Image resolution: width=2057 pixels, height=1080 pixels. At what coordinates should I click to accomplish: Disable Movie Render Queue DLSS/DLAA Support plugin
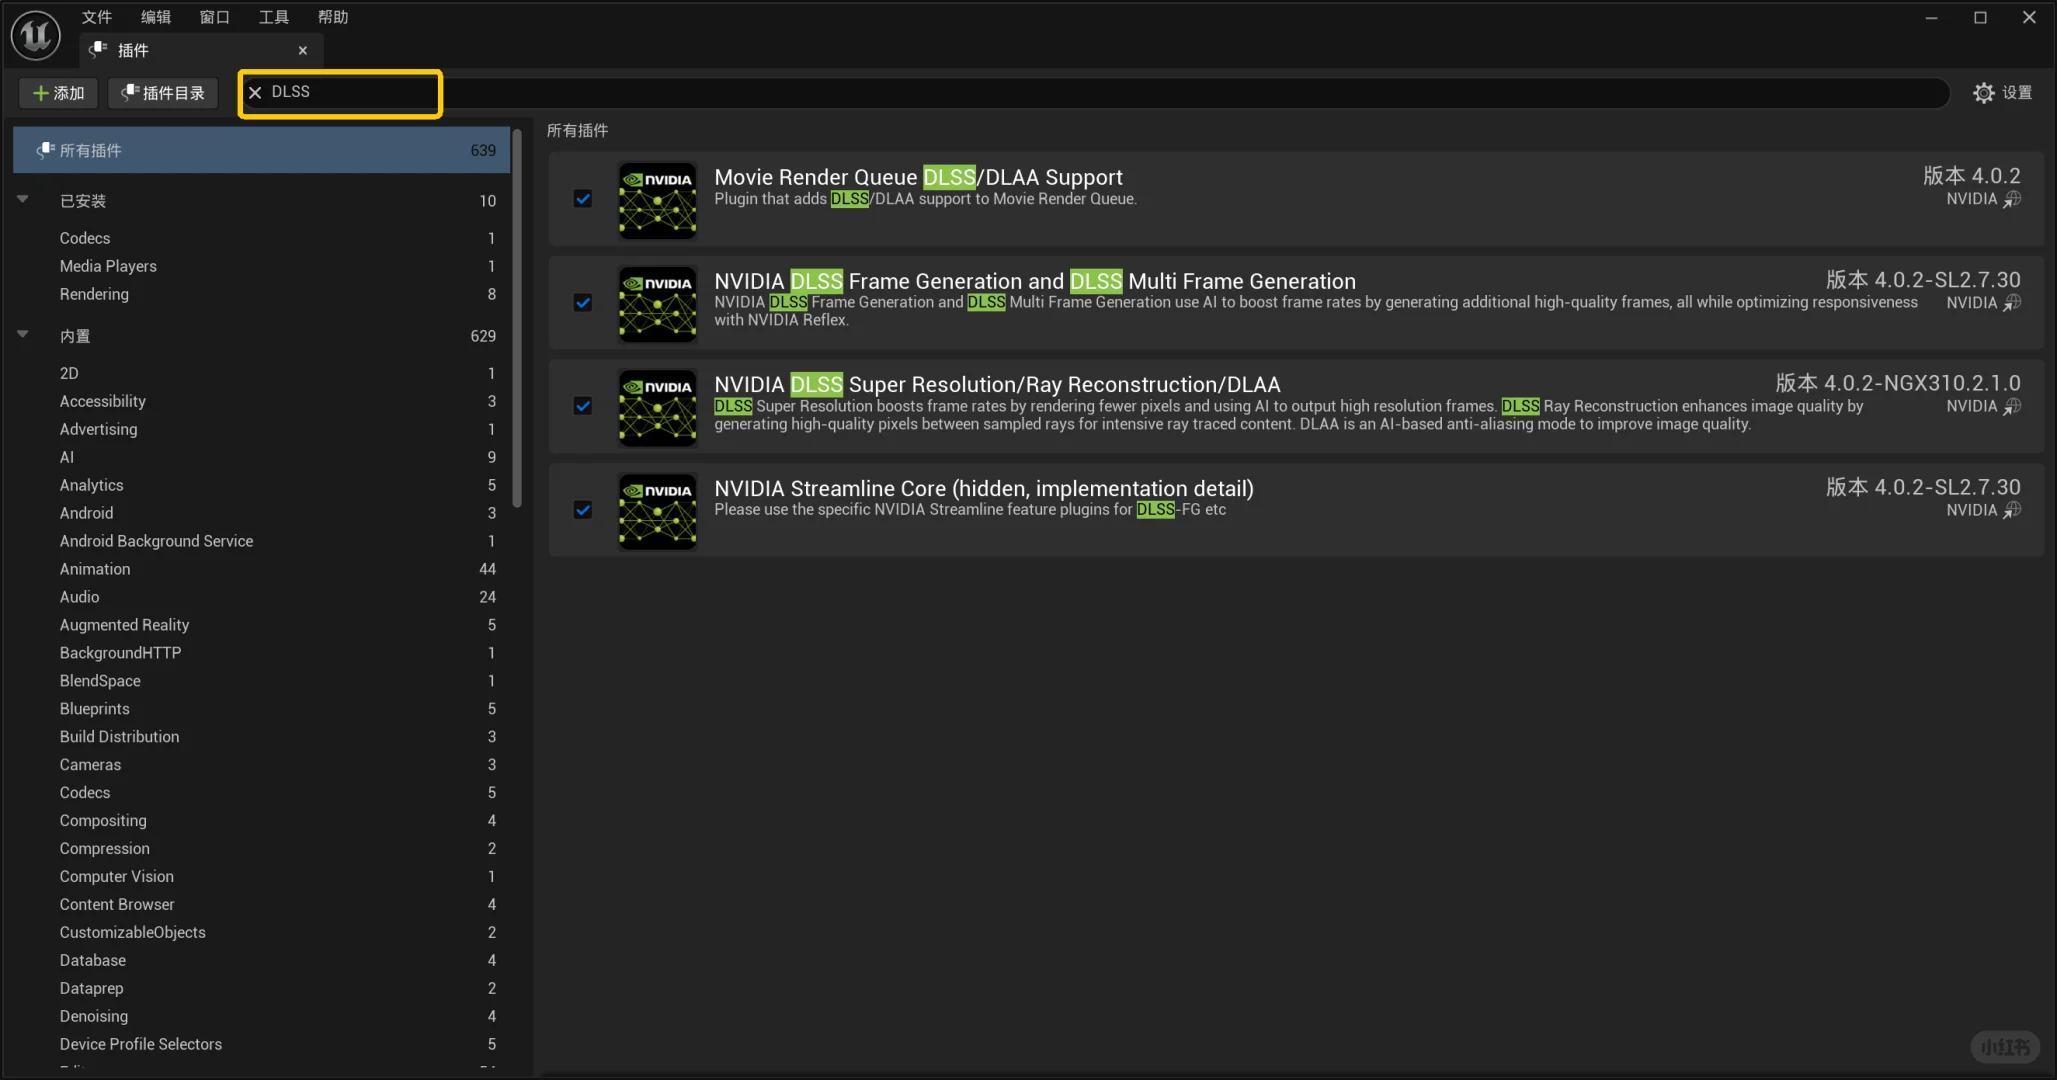click(583, 199)
